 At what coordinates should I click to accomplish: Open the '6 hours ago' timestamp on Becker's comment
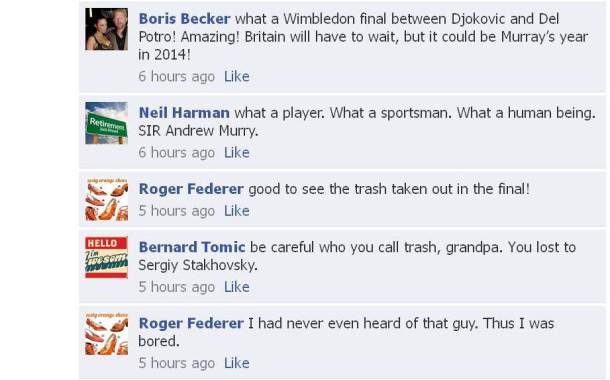[x=177, y=76]
